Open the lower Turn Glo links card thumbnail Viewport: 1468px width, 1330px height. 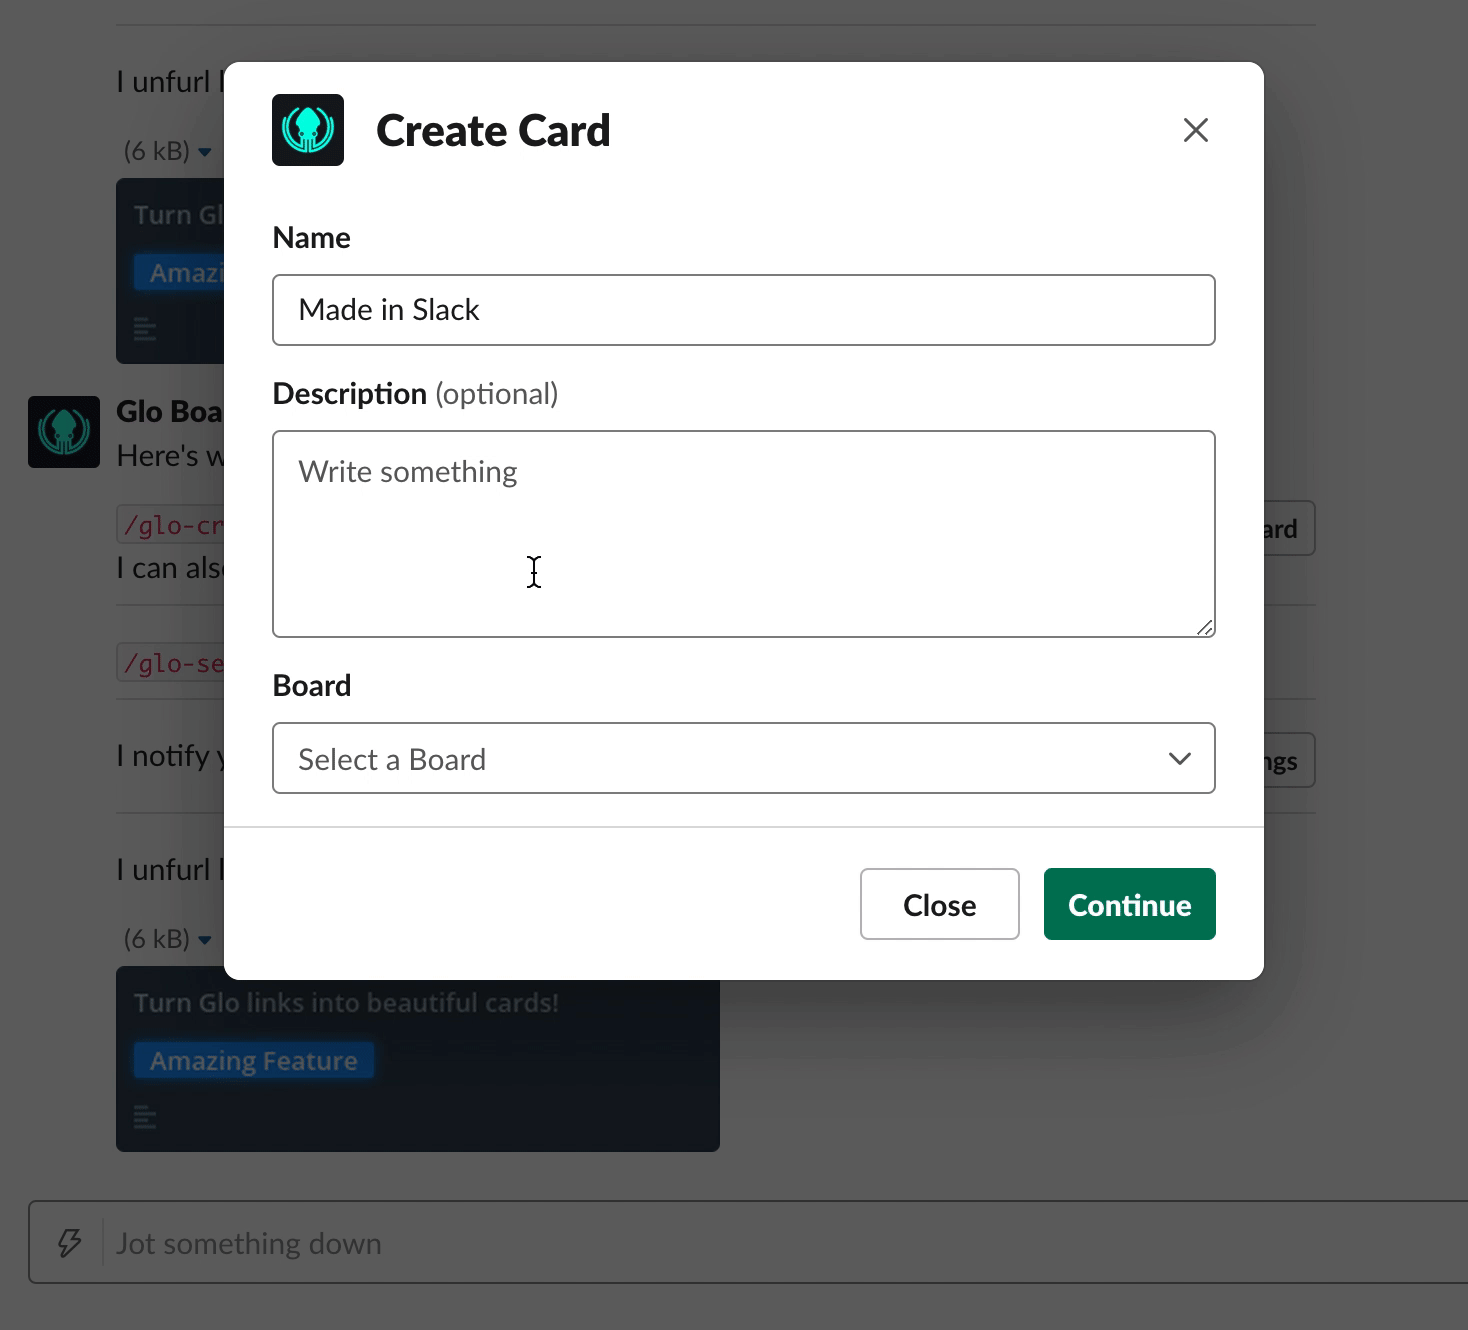418,1059
